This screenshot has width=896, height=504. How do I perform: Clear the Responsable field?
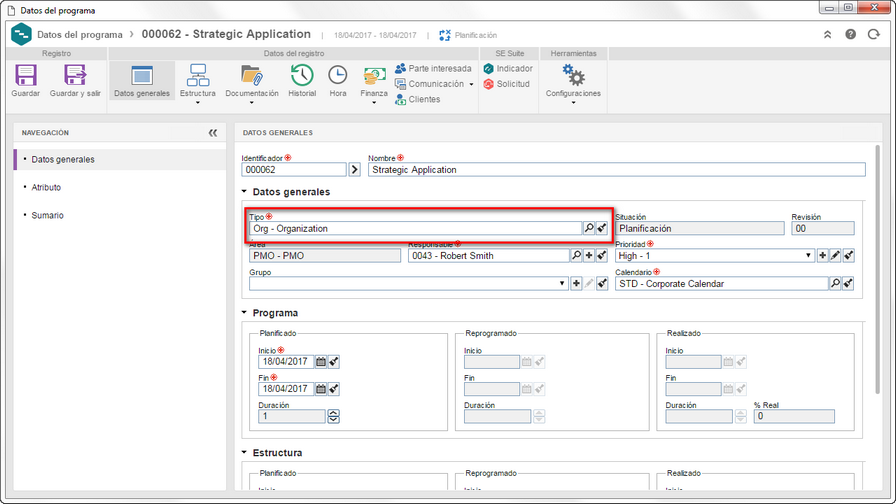click(x=602, y=255)
